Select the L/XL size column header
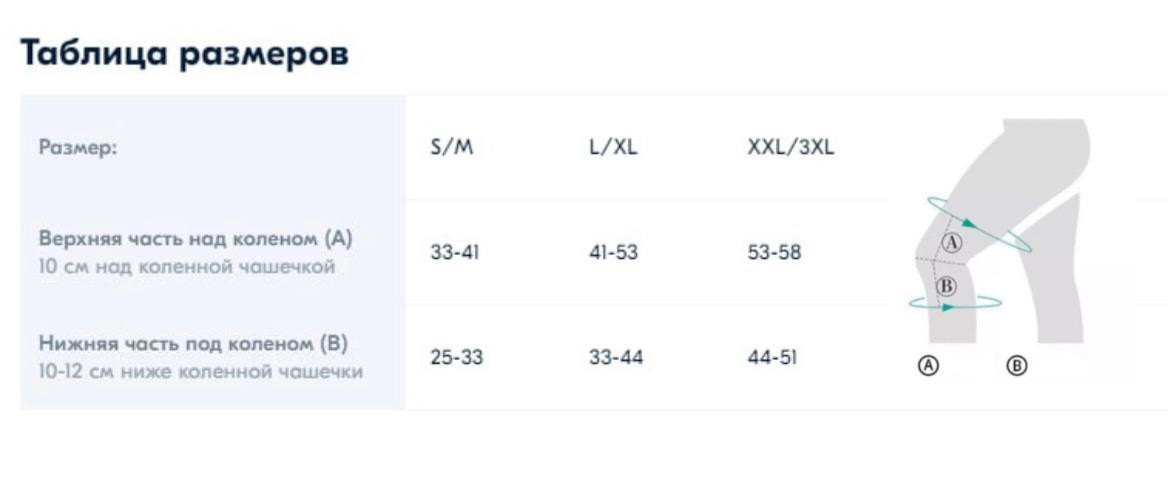Viewport: 1168px width, 501px height. (x=613, y=147)
